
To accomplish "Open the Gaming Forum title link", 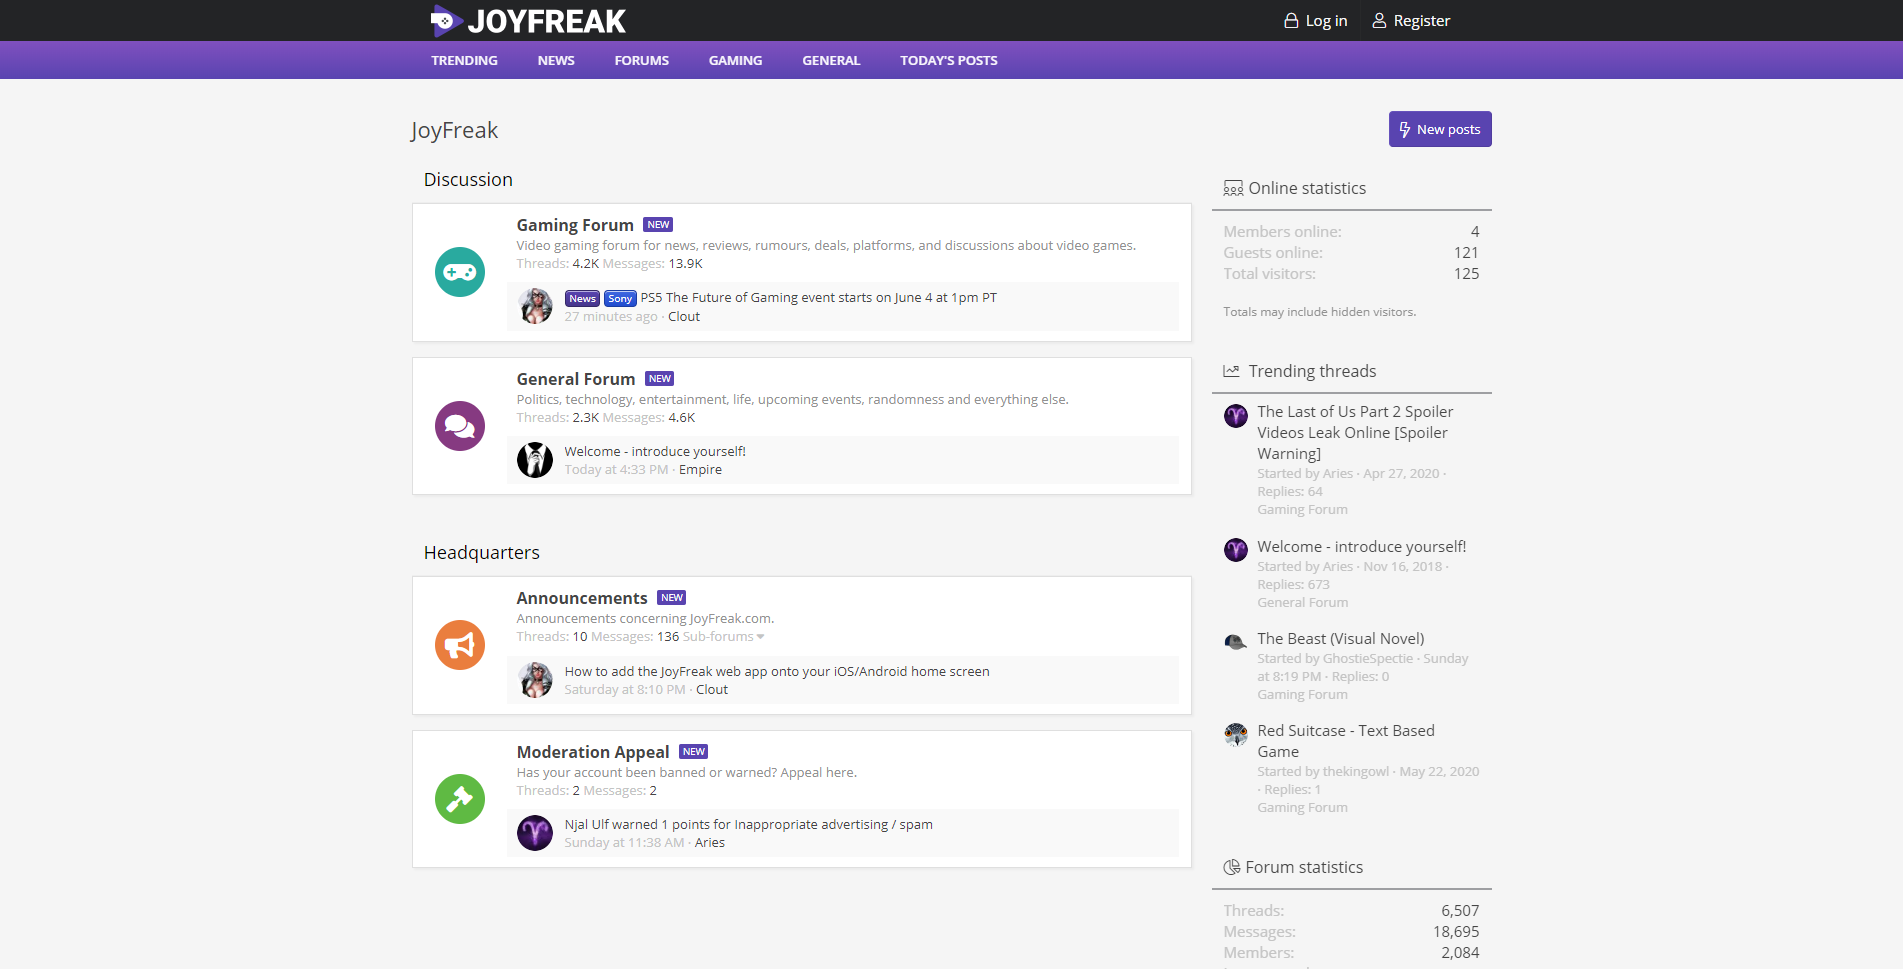I will click(x=575, y=225).
